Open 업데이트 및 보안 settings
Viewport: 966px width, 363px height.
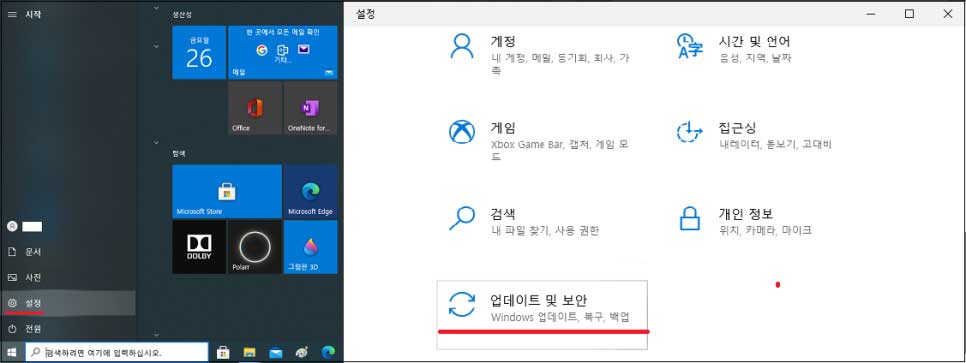click(542, 314)
